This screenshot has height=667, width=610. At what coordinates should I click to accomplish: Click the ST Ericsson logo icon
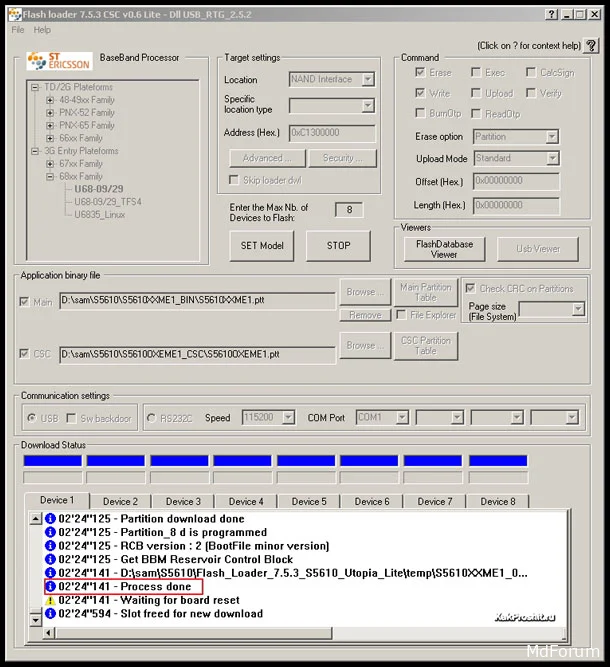tap(58, 61)
